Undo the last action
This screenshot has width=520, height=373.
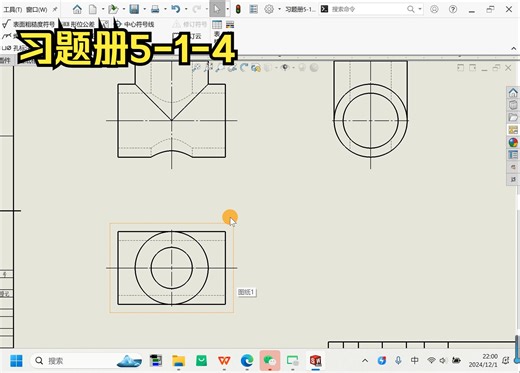click(x=176, y=9)
